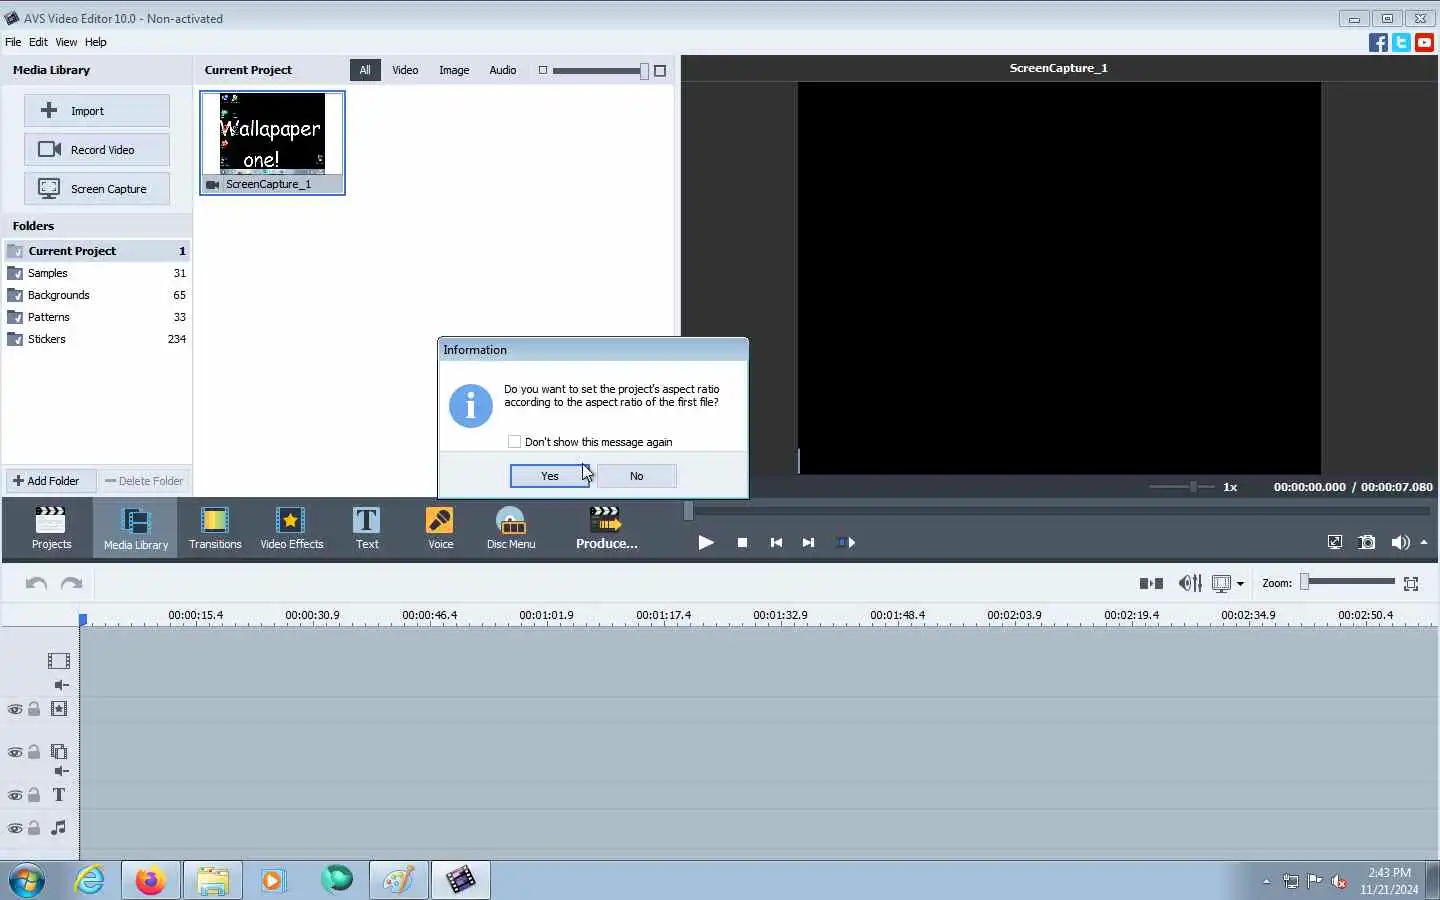Viewport: 1440px width, 900px height.
Task: Click the Screen Capture button
Action: 97,189
